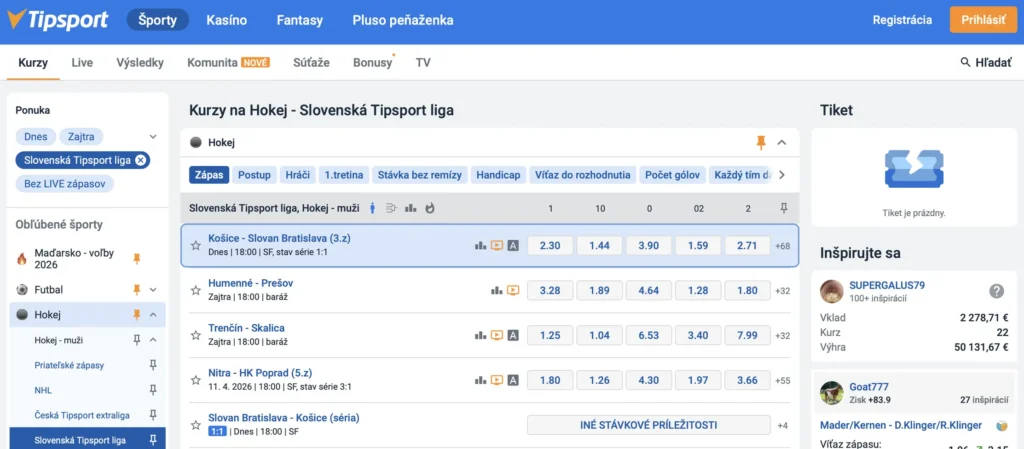Click the Prihlásiť login button
The image size is (1024, 449).
point(984,20)
